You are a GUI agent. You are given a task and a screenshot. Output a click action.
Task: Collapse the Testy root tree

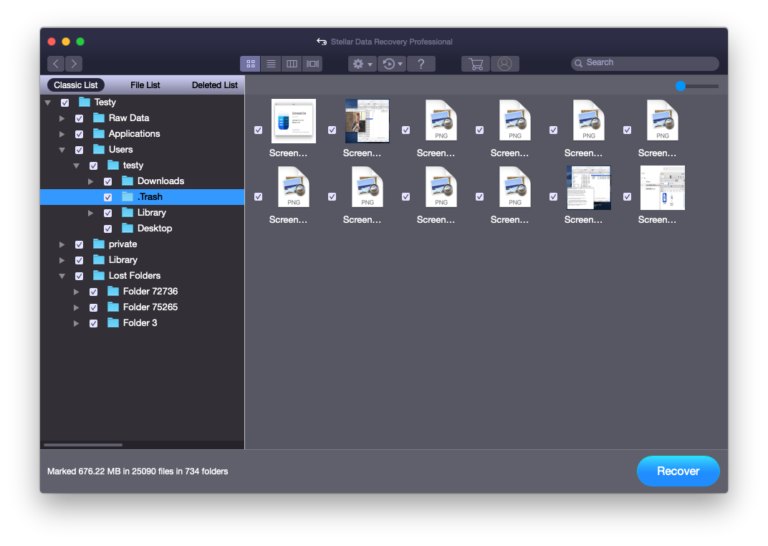click(x=48, y=103)
